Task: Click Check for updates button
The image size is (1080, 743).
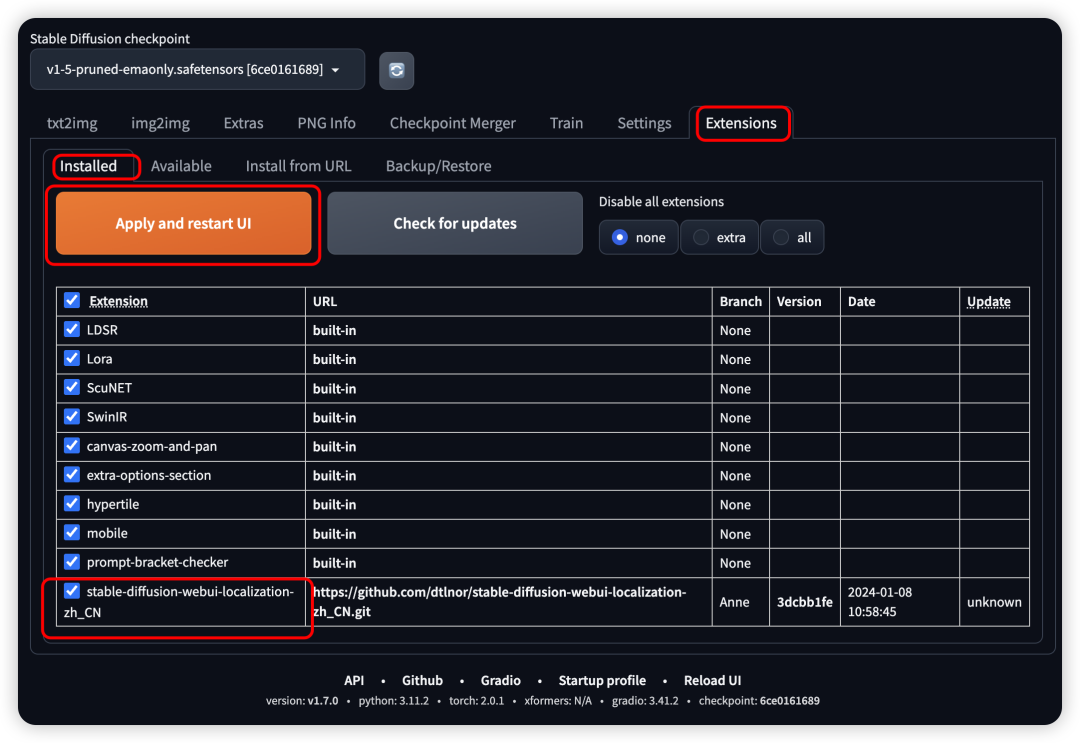Action: pyautogui.click(x=455, y=223)
